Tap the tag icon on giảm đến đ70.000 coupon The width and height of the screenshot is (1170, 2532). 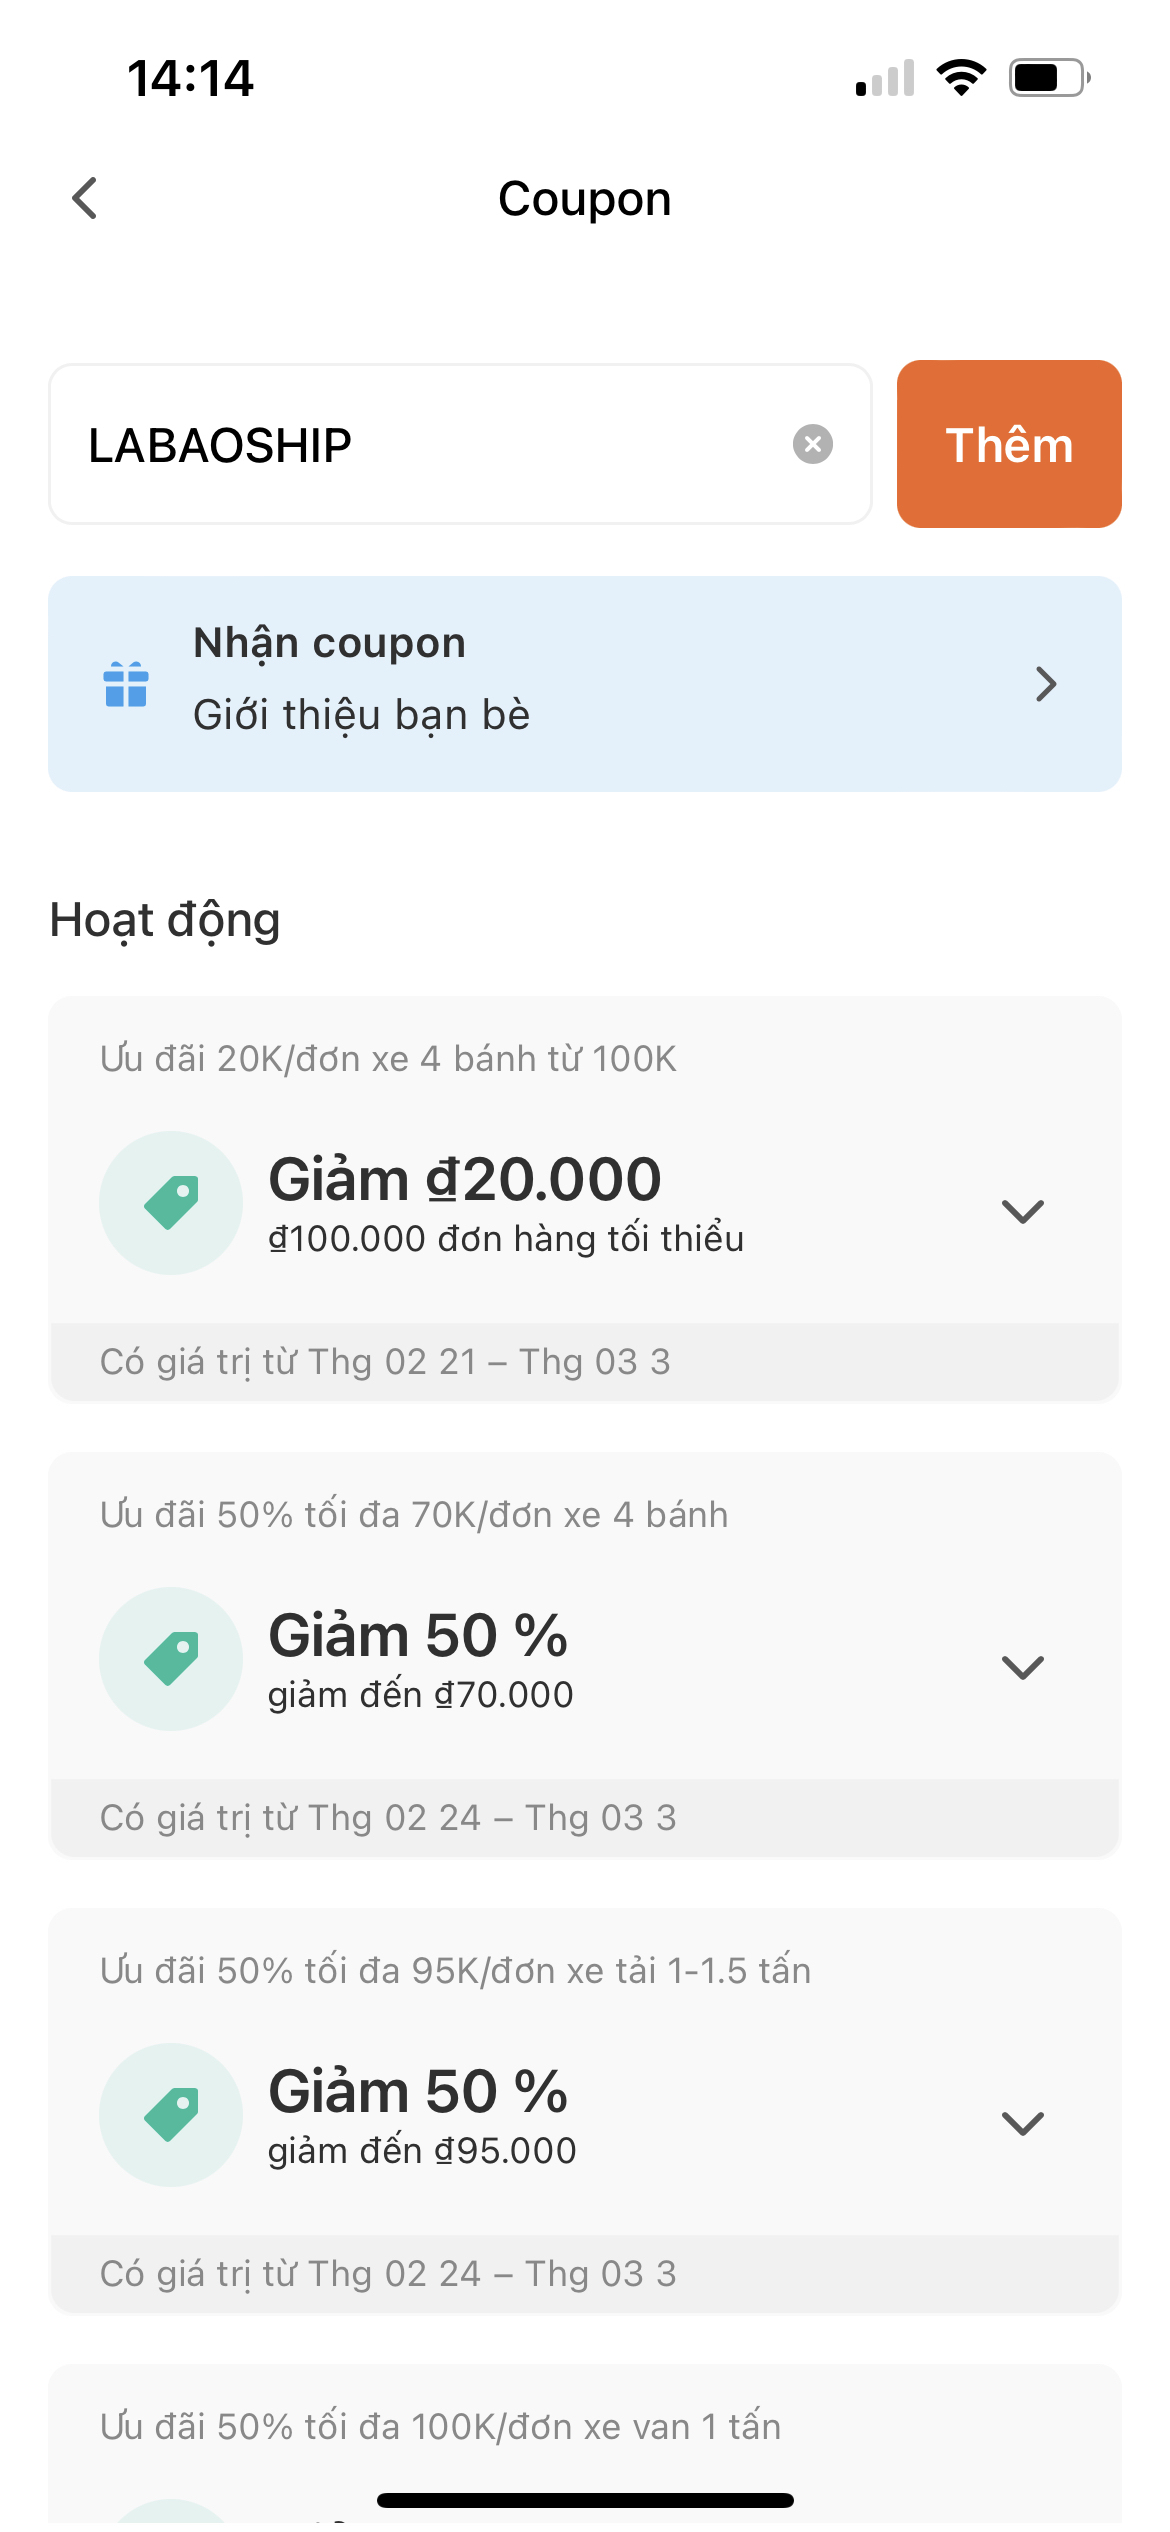[171, 1659]
